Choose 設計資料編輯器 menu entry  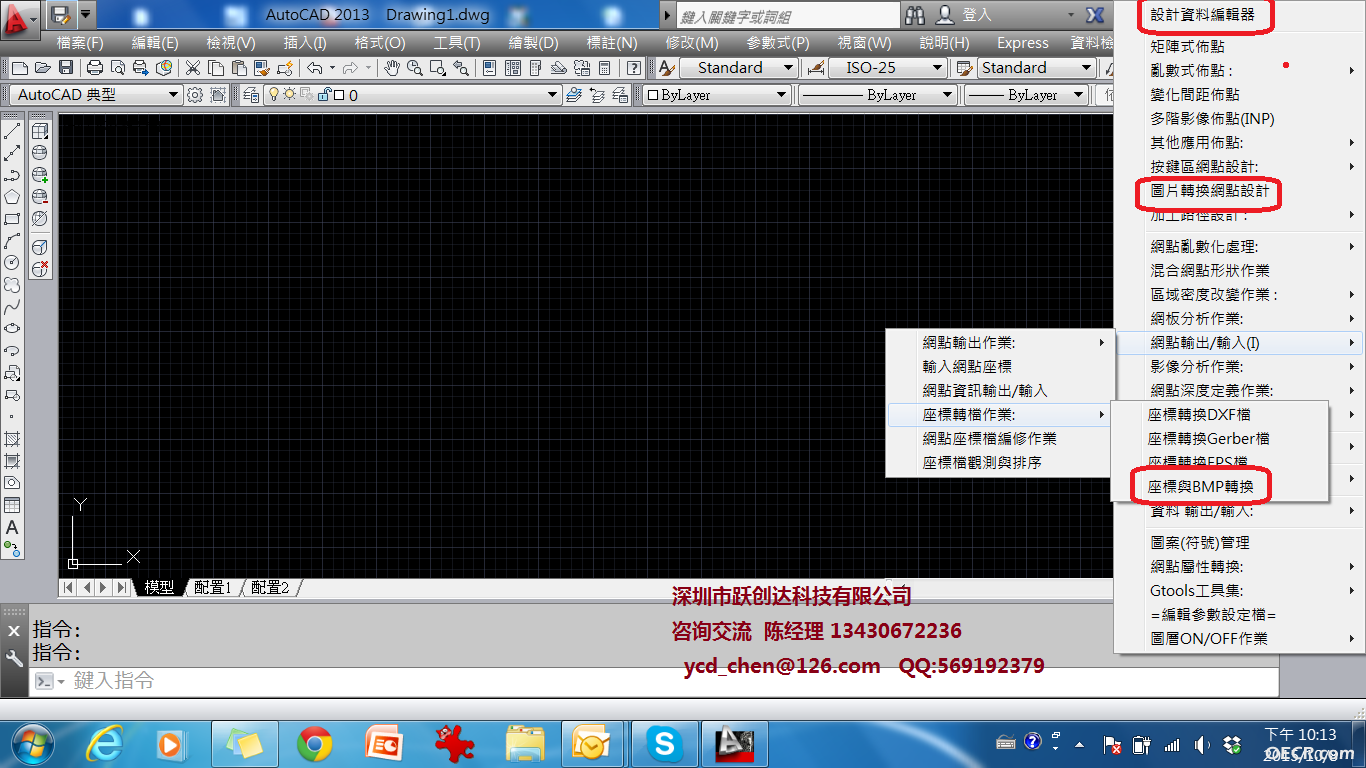coord(1202,15)
